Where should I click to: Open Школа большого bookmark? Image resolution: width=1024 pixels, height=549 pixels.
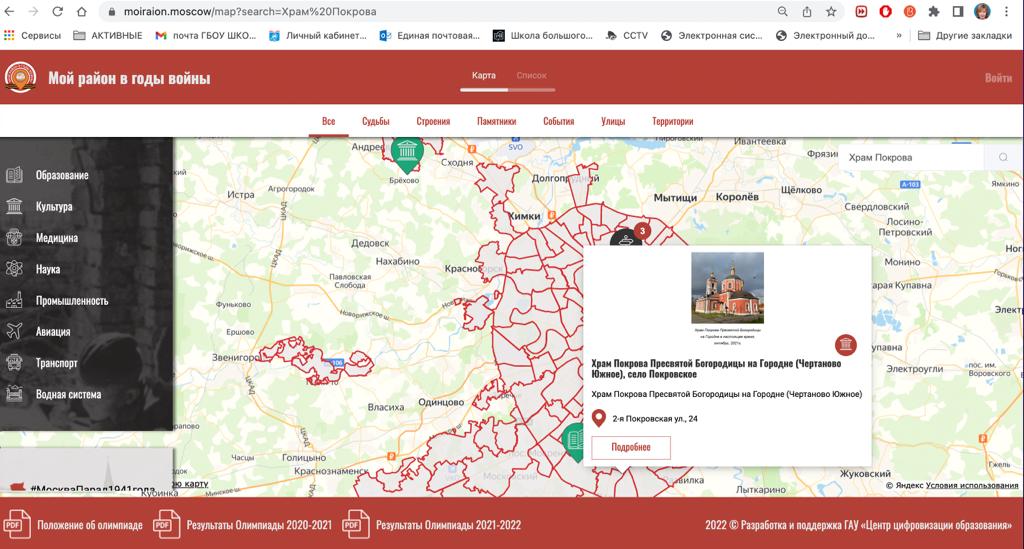click(x=543, y=35)
